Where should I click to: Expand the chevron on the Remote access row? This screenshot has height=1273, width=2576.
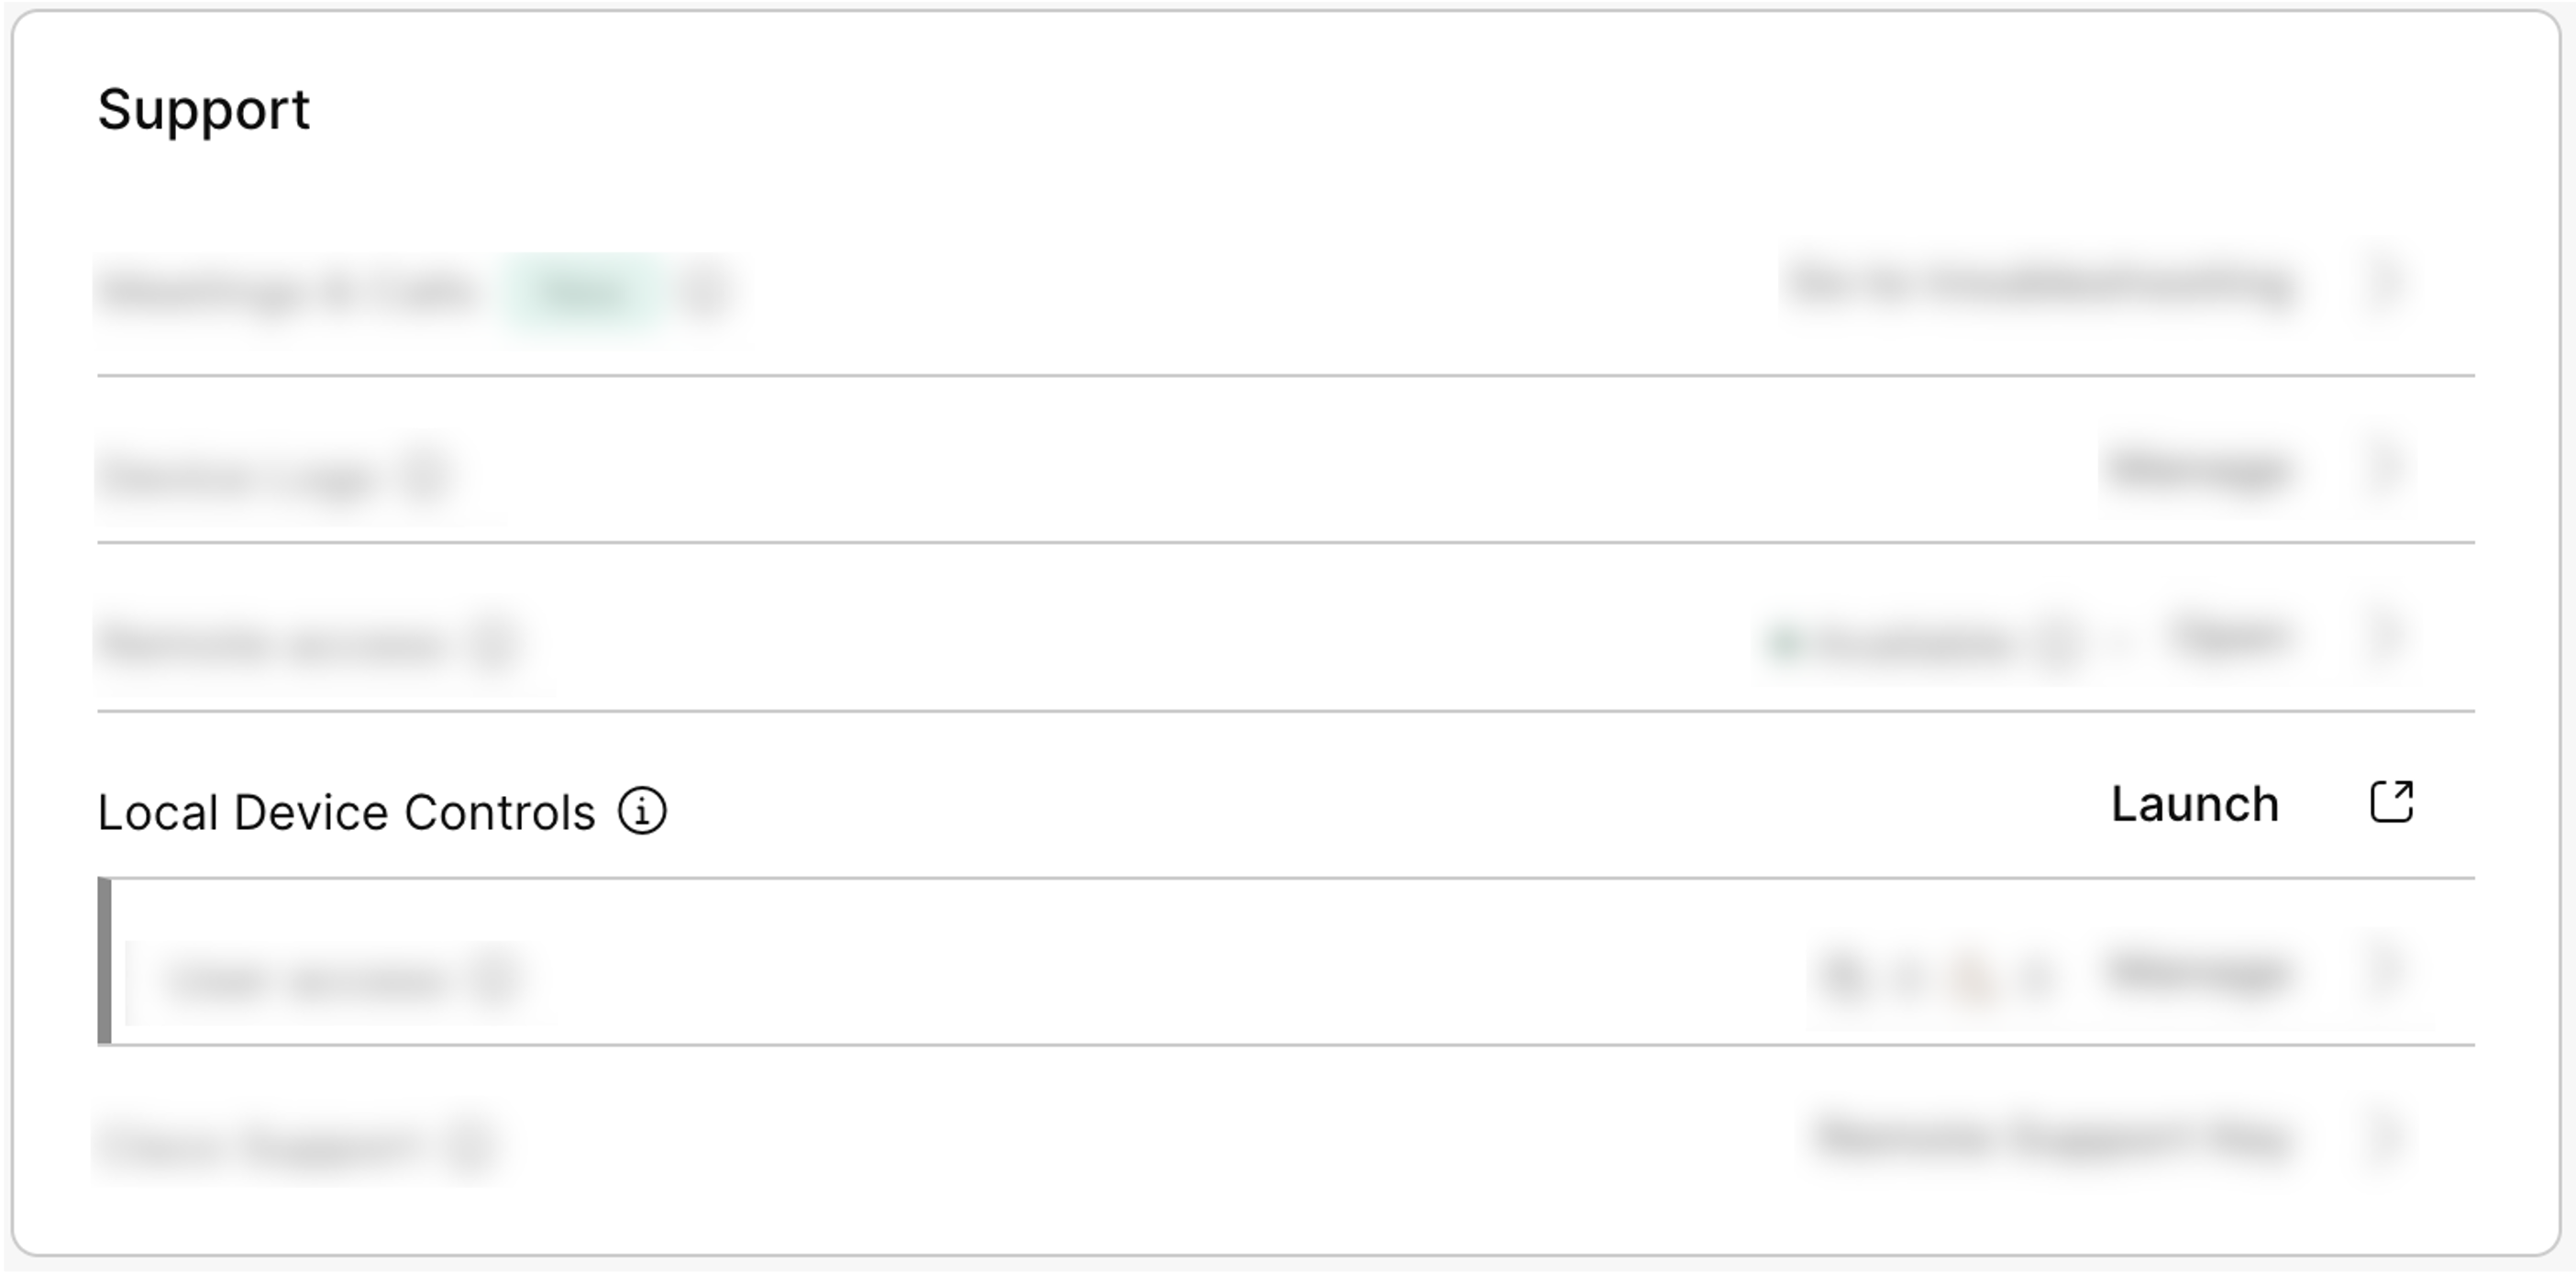pos(2386,636)
